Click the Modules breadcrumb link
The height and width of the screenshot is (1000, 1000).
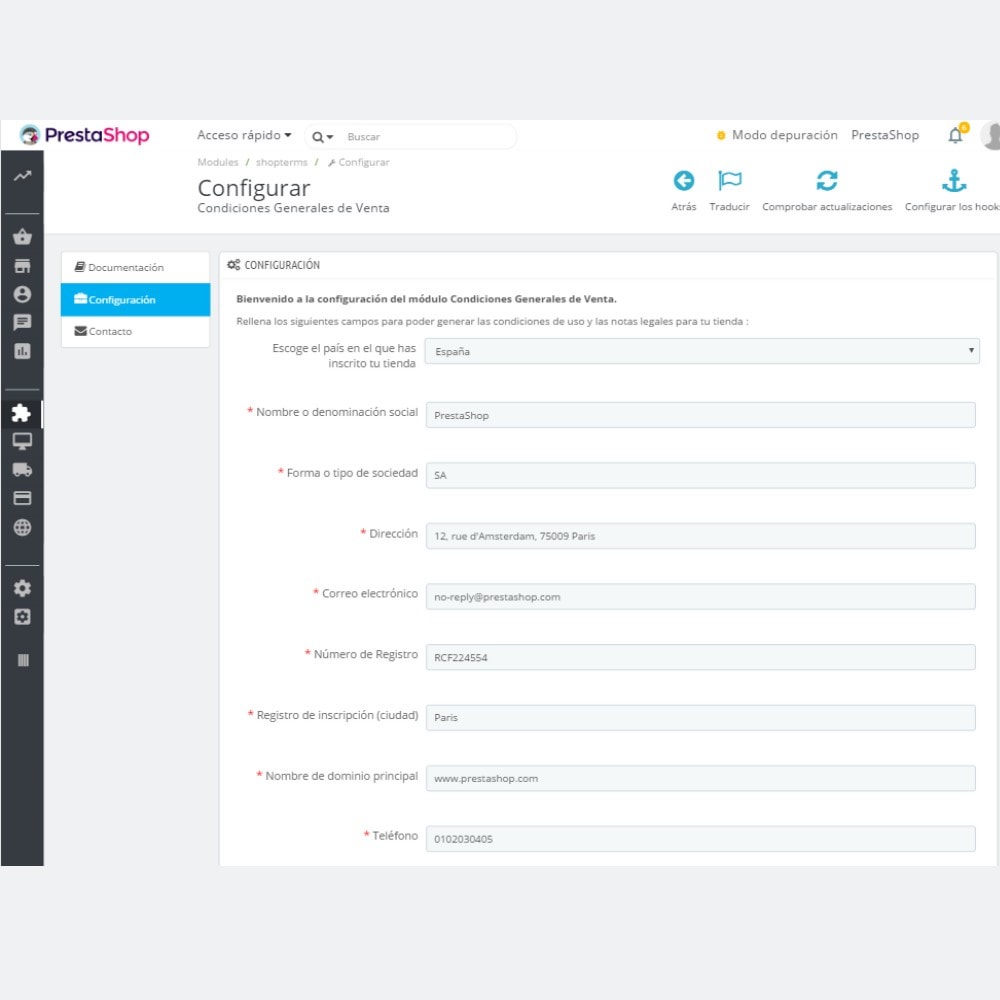pyautogui.click(x=217, y=162)
